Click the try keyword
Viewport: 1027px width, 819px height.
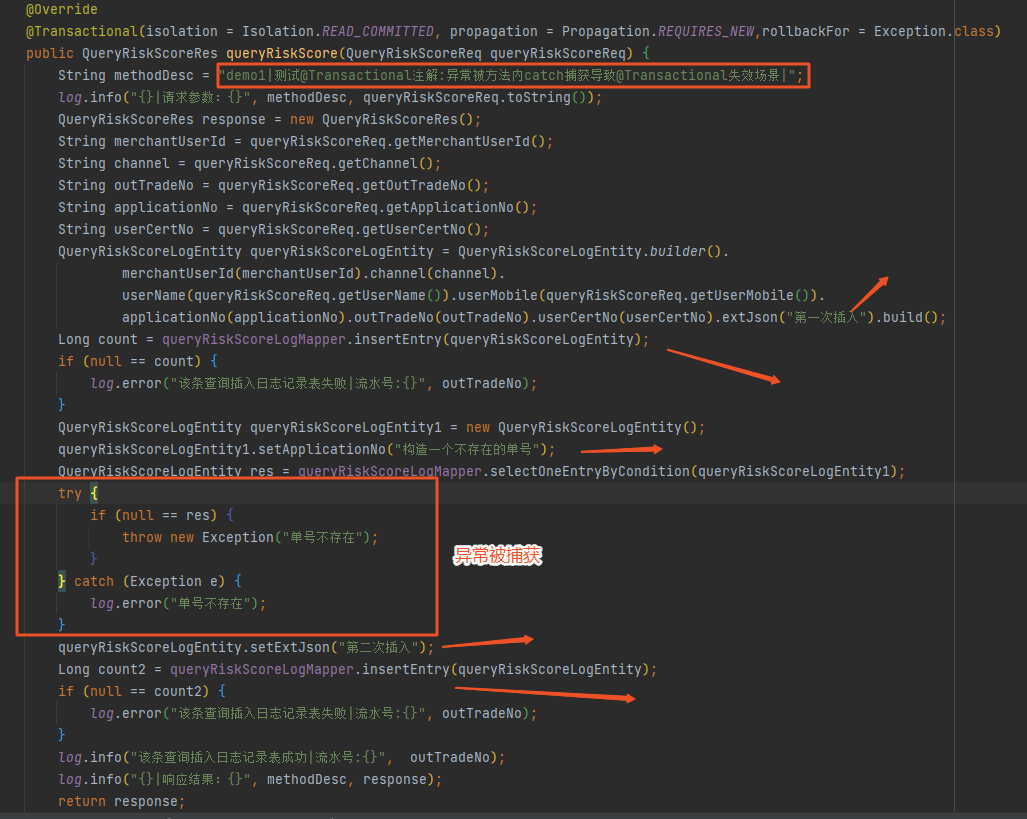pos(70,493)
